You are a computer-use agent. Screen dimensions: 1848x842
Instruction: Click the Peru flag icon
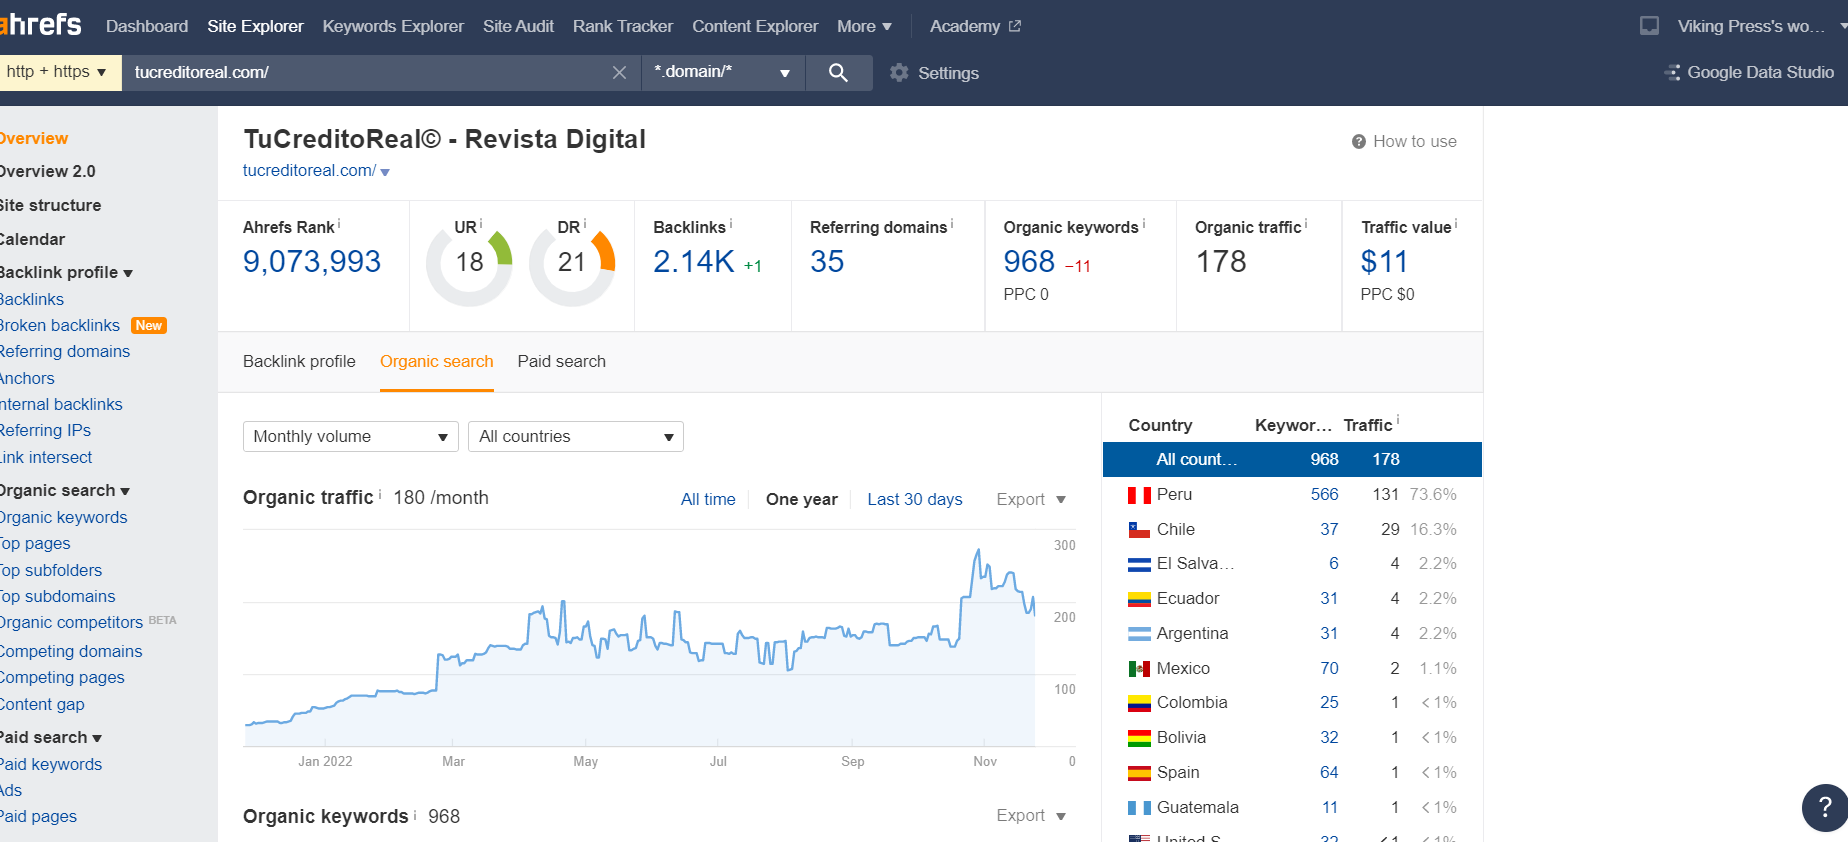(1139, 495)
